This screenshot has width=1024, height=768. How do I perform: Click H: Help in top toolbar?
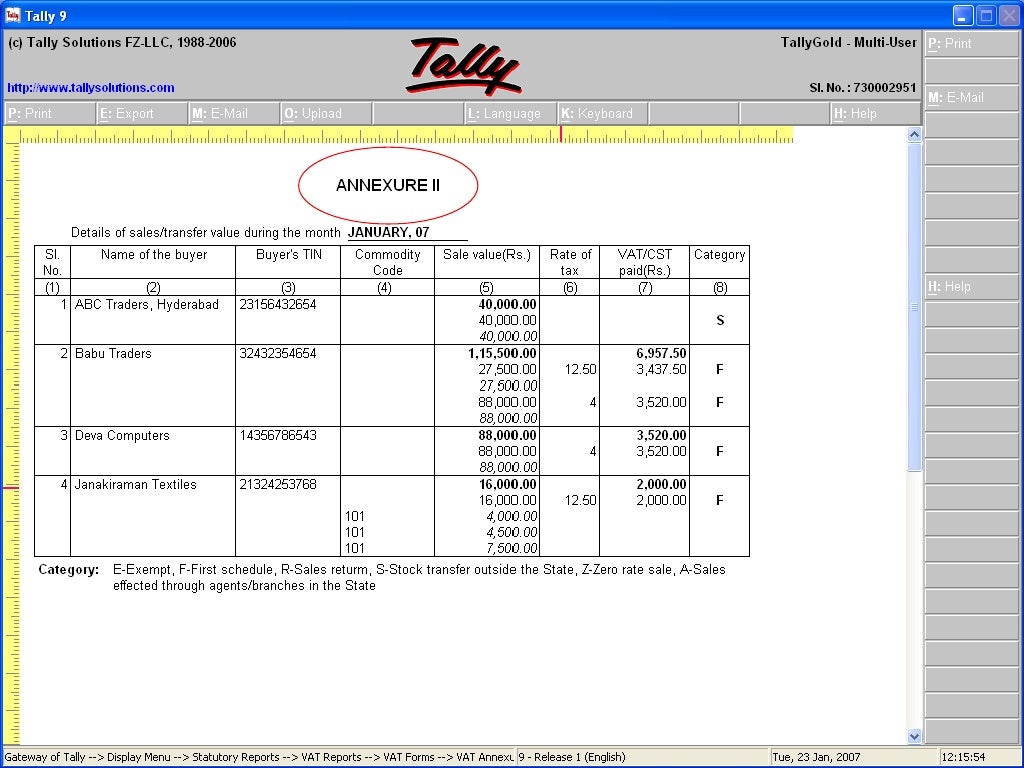876,114
